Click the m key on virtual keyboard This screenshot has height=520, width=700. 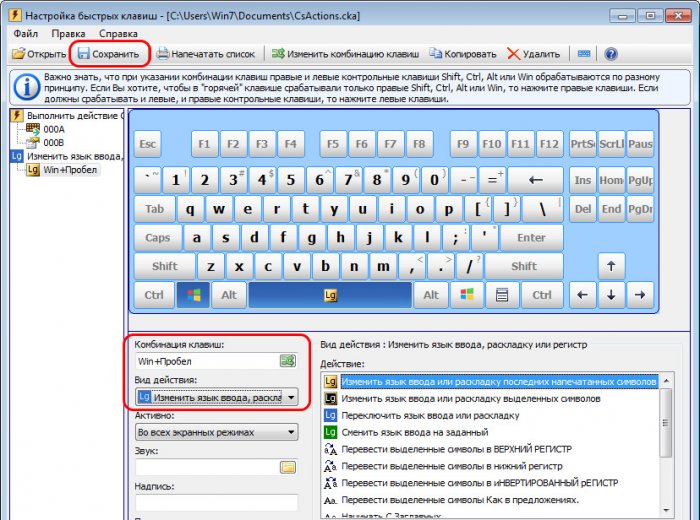383,266
